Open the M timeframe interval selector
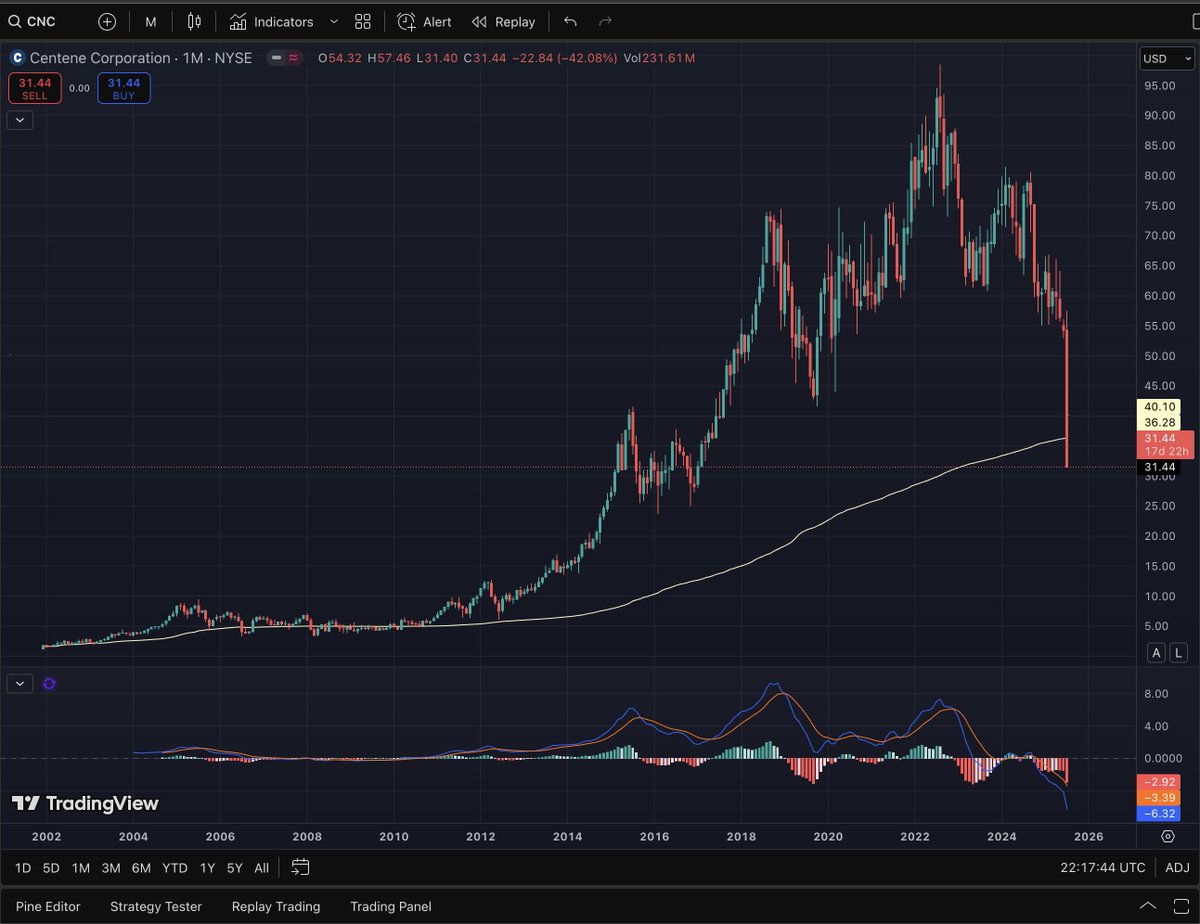This screenshot has height=924, width=1200. click(x=150, y=21)
